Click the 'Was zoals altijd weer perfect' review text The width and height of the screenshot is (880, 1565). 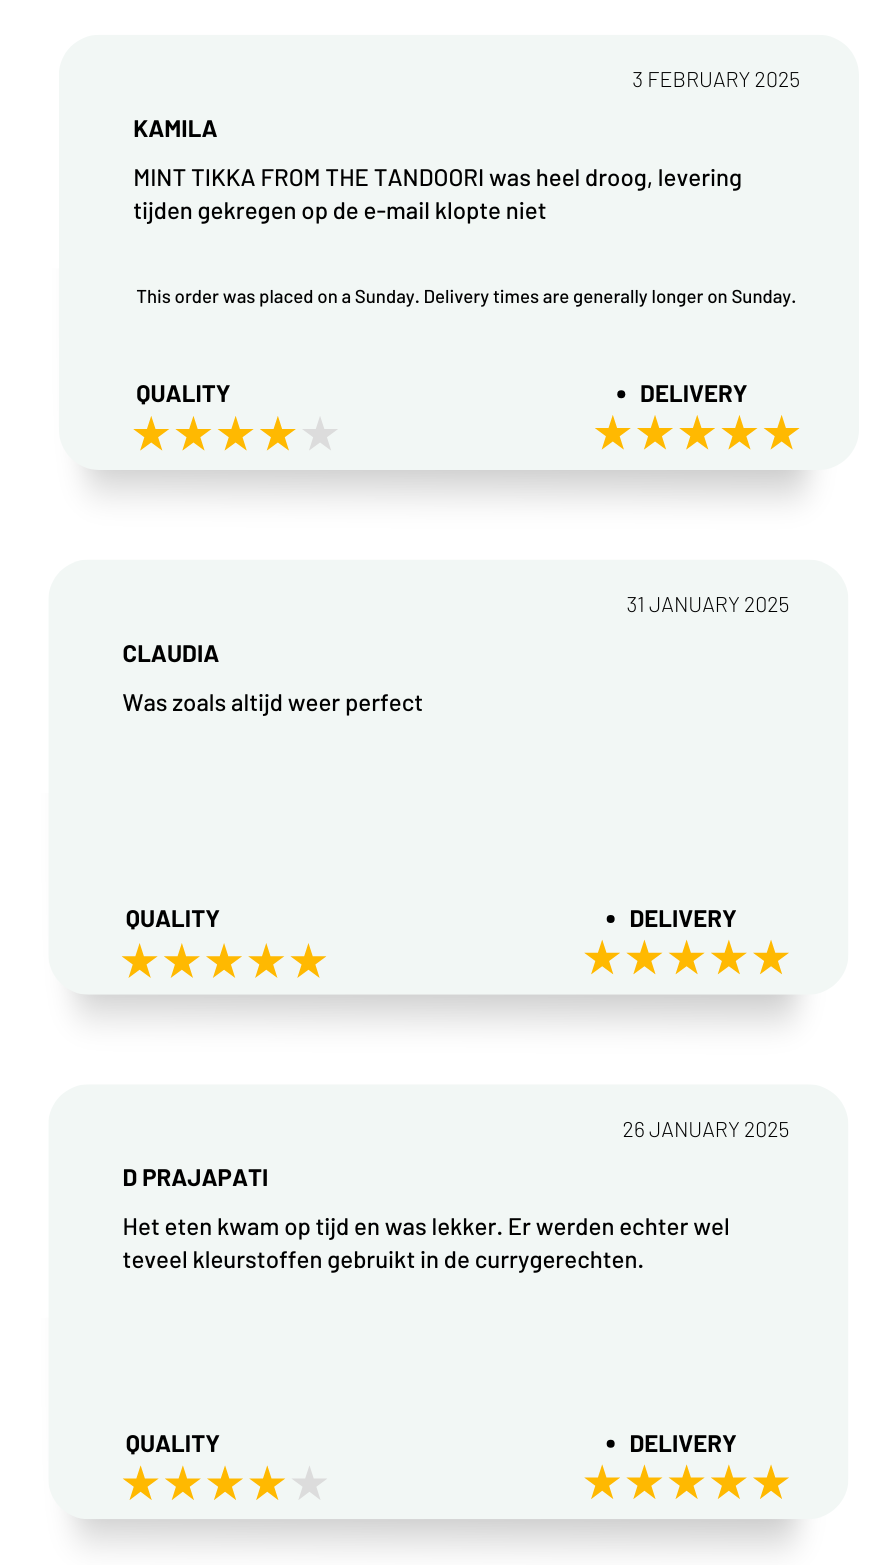pos(272,703)
